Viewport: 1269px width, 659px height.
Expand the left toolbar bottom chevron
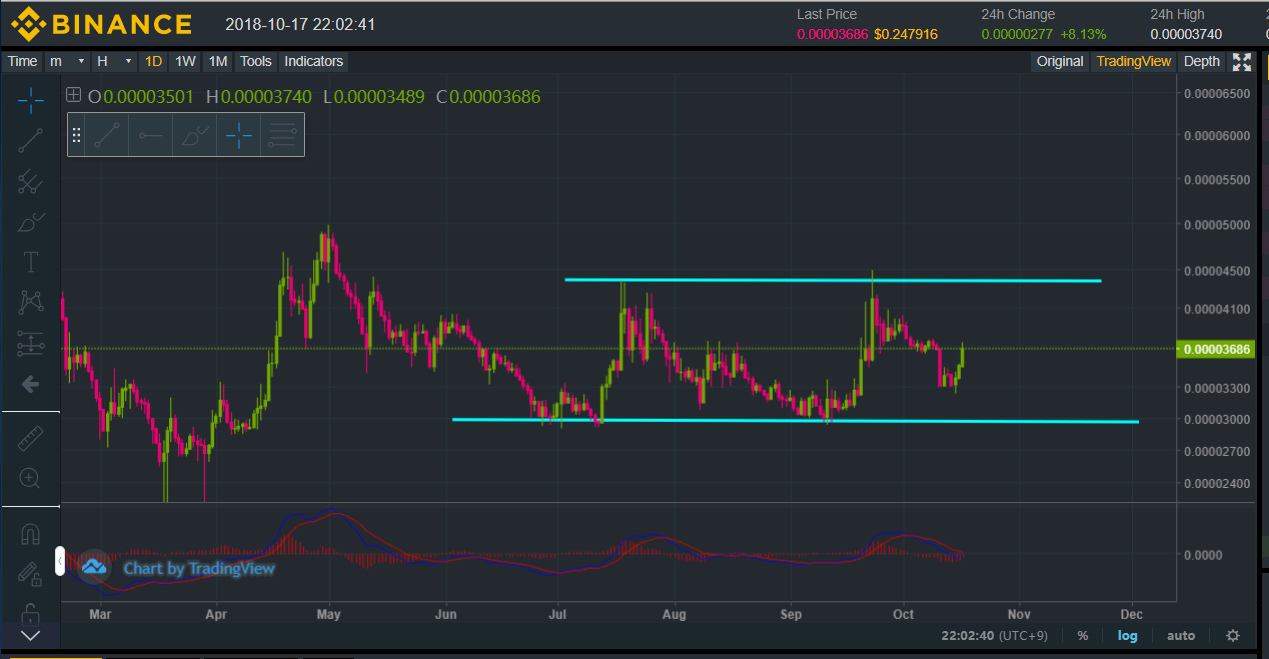[x=30, y=635]
